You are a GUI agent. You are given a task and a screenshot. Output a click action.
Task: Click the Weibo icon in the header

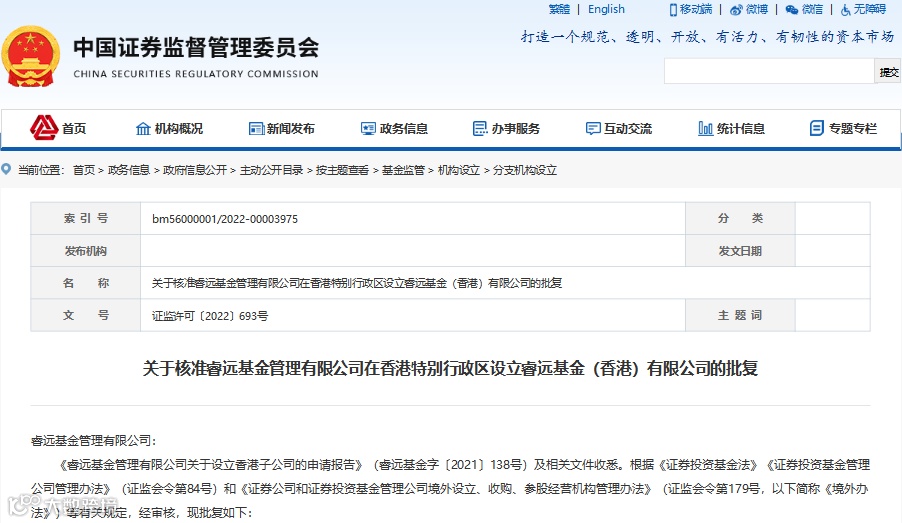[x=736, y=10]
